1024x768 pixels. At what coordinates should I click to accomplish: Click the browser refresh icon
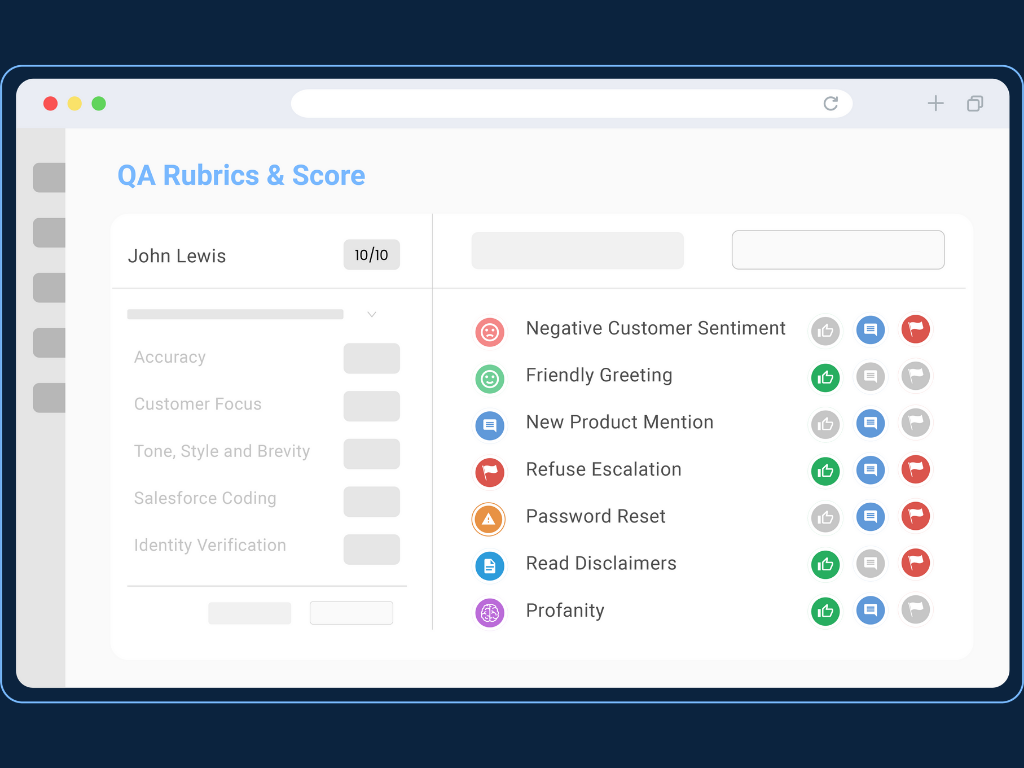click(831, 103)
